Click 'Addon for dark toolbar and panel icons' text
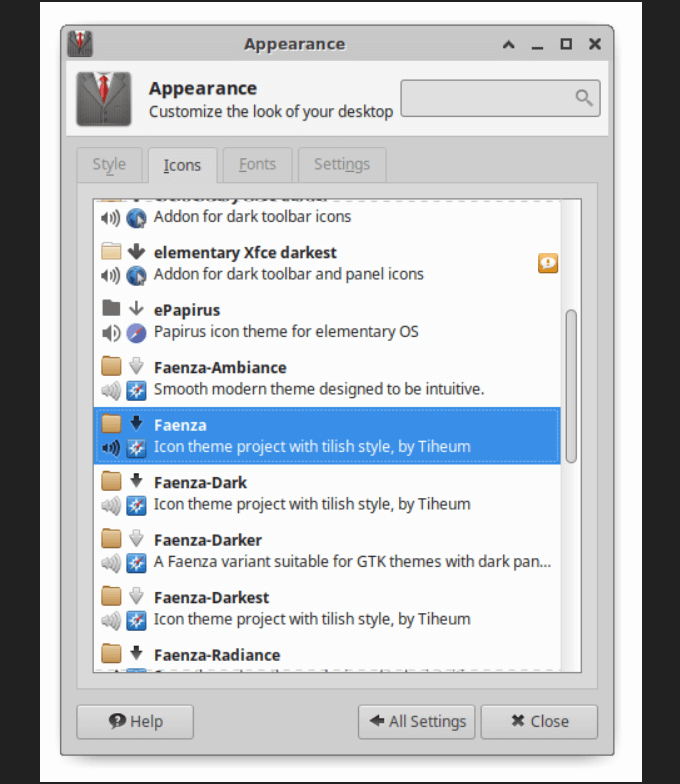Screen dimensions: 680x784 tap(288, 274)
